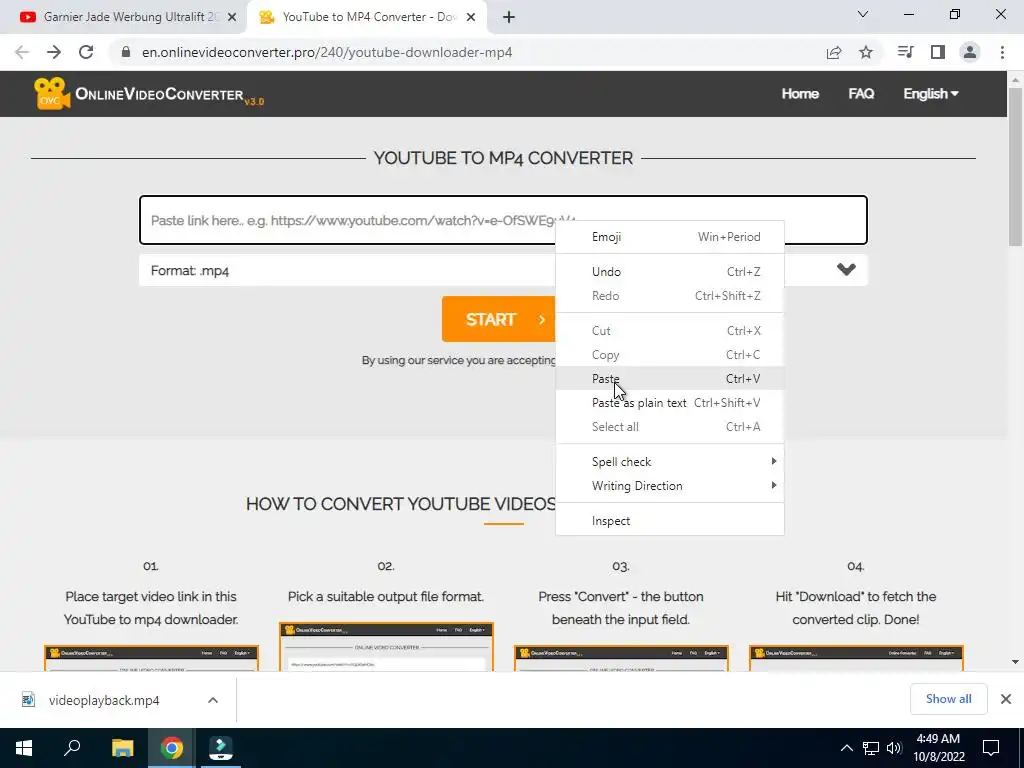
Task: Click the paste link input field
Action: [503, 220]
